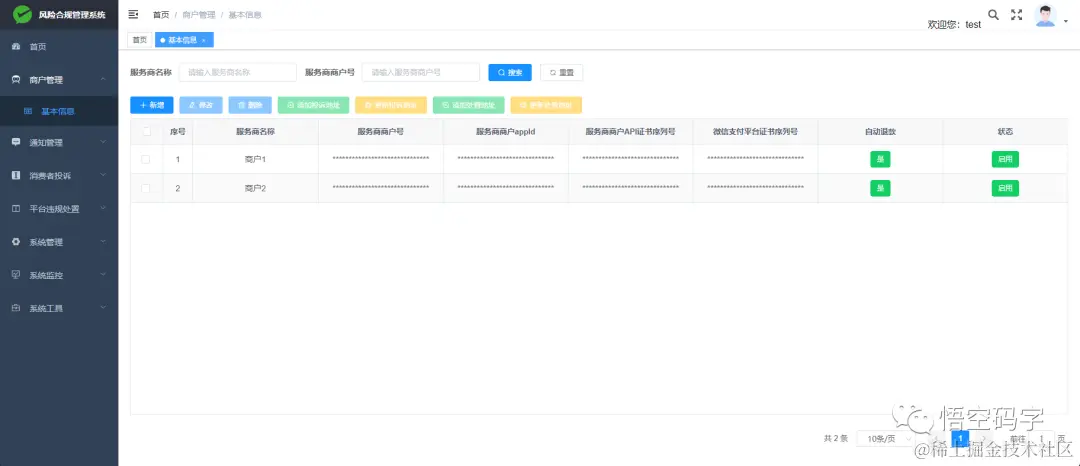Focus the 服务商商户号 input field
The height and width of the screenshot is (466, 1080).
point(421,72)
